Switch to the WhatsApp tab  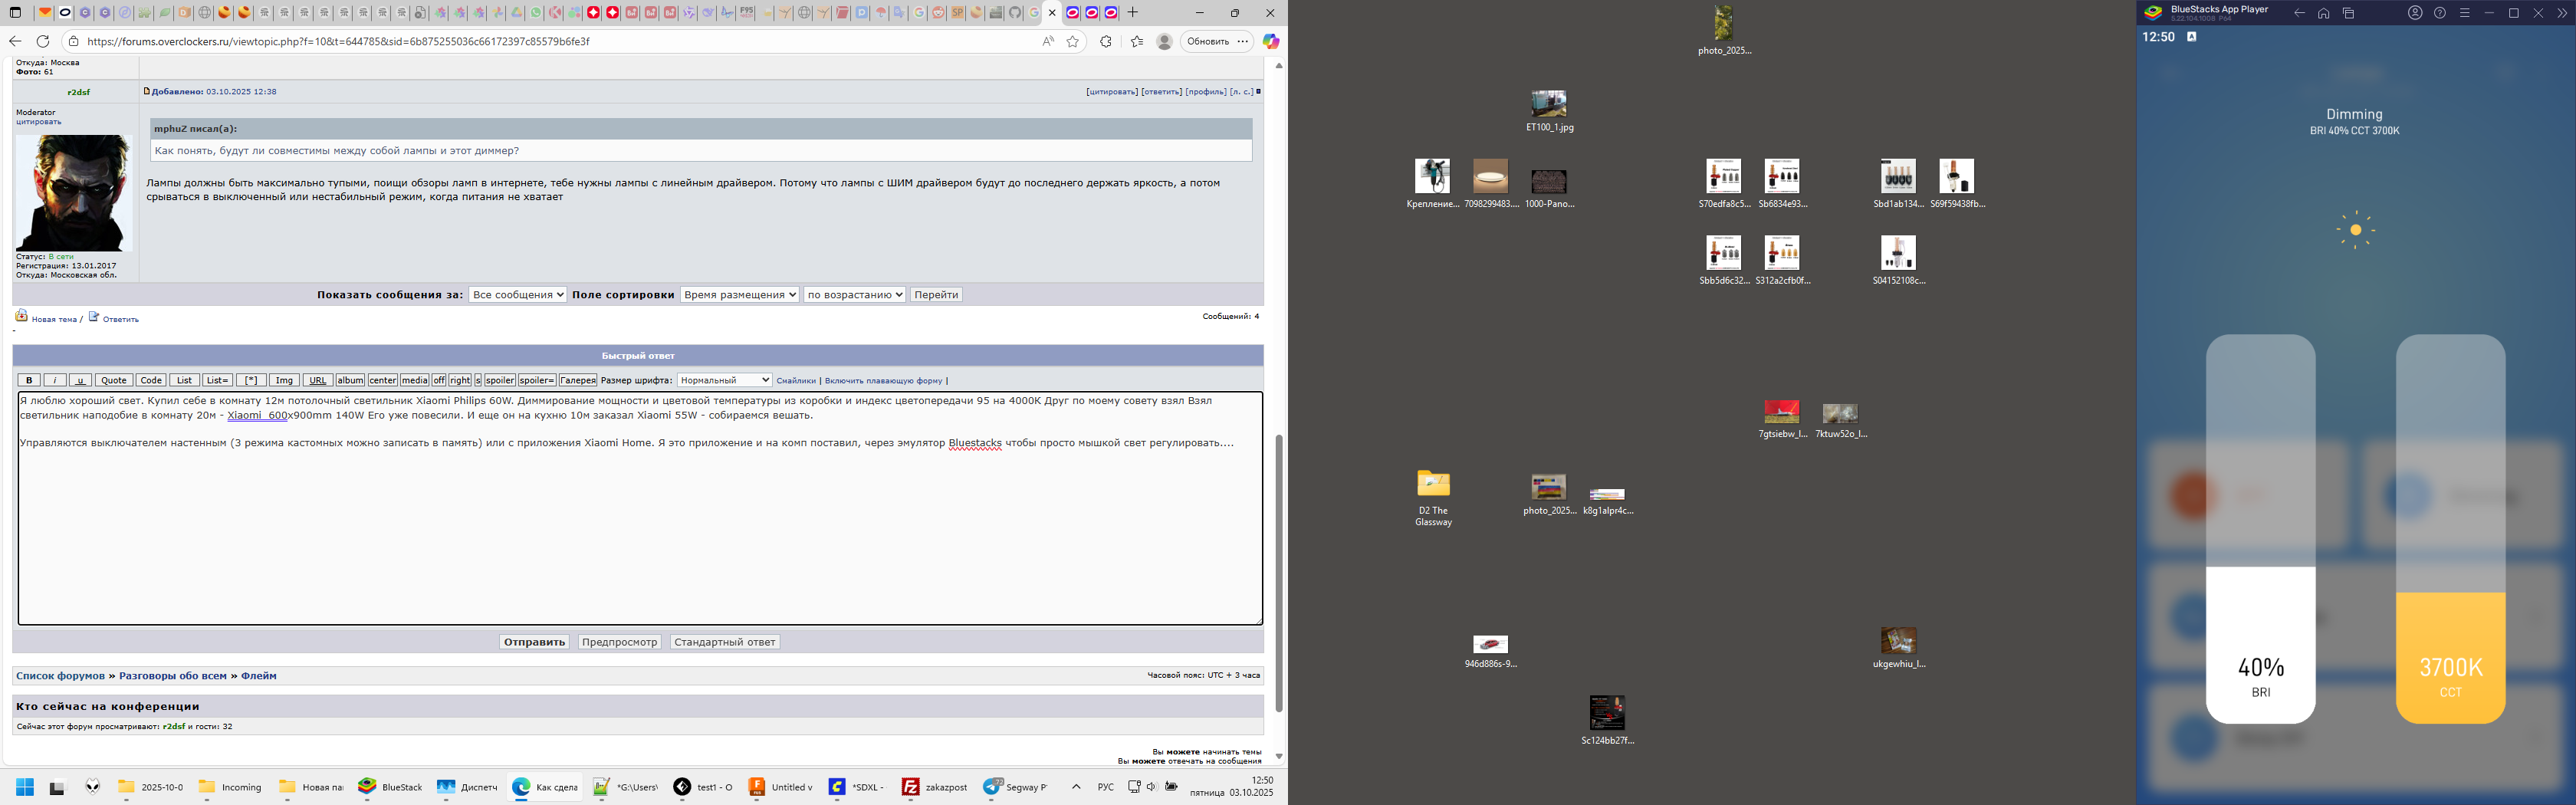coord(536,13)
